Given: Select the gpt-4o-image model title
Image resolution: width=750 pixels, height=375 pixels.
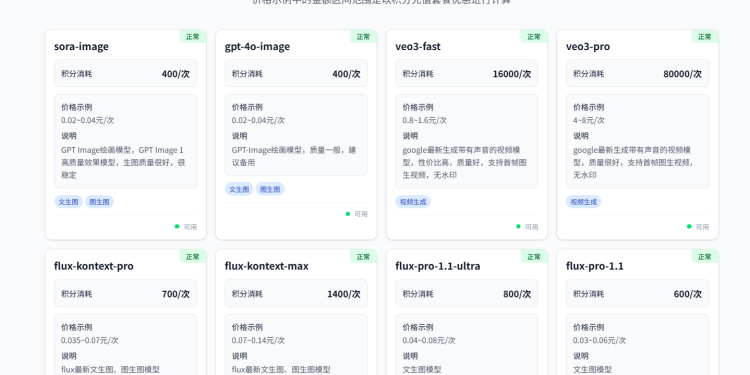Looking at the screenshot, I should pos(257,46).
